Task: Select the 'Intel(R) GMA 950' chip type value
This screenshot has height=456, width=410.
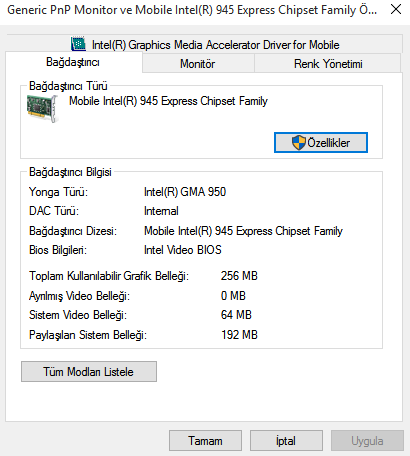Action: click(185, 192)
